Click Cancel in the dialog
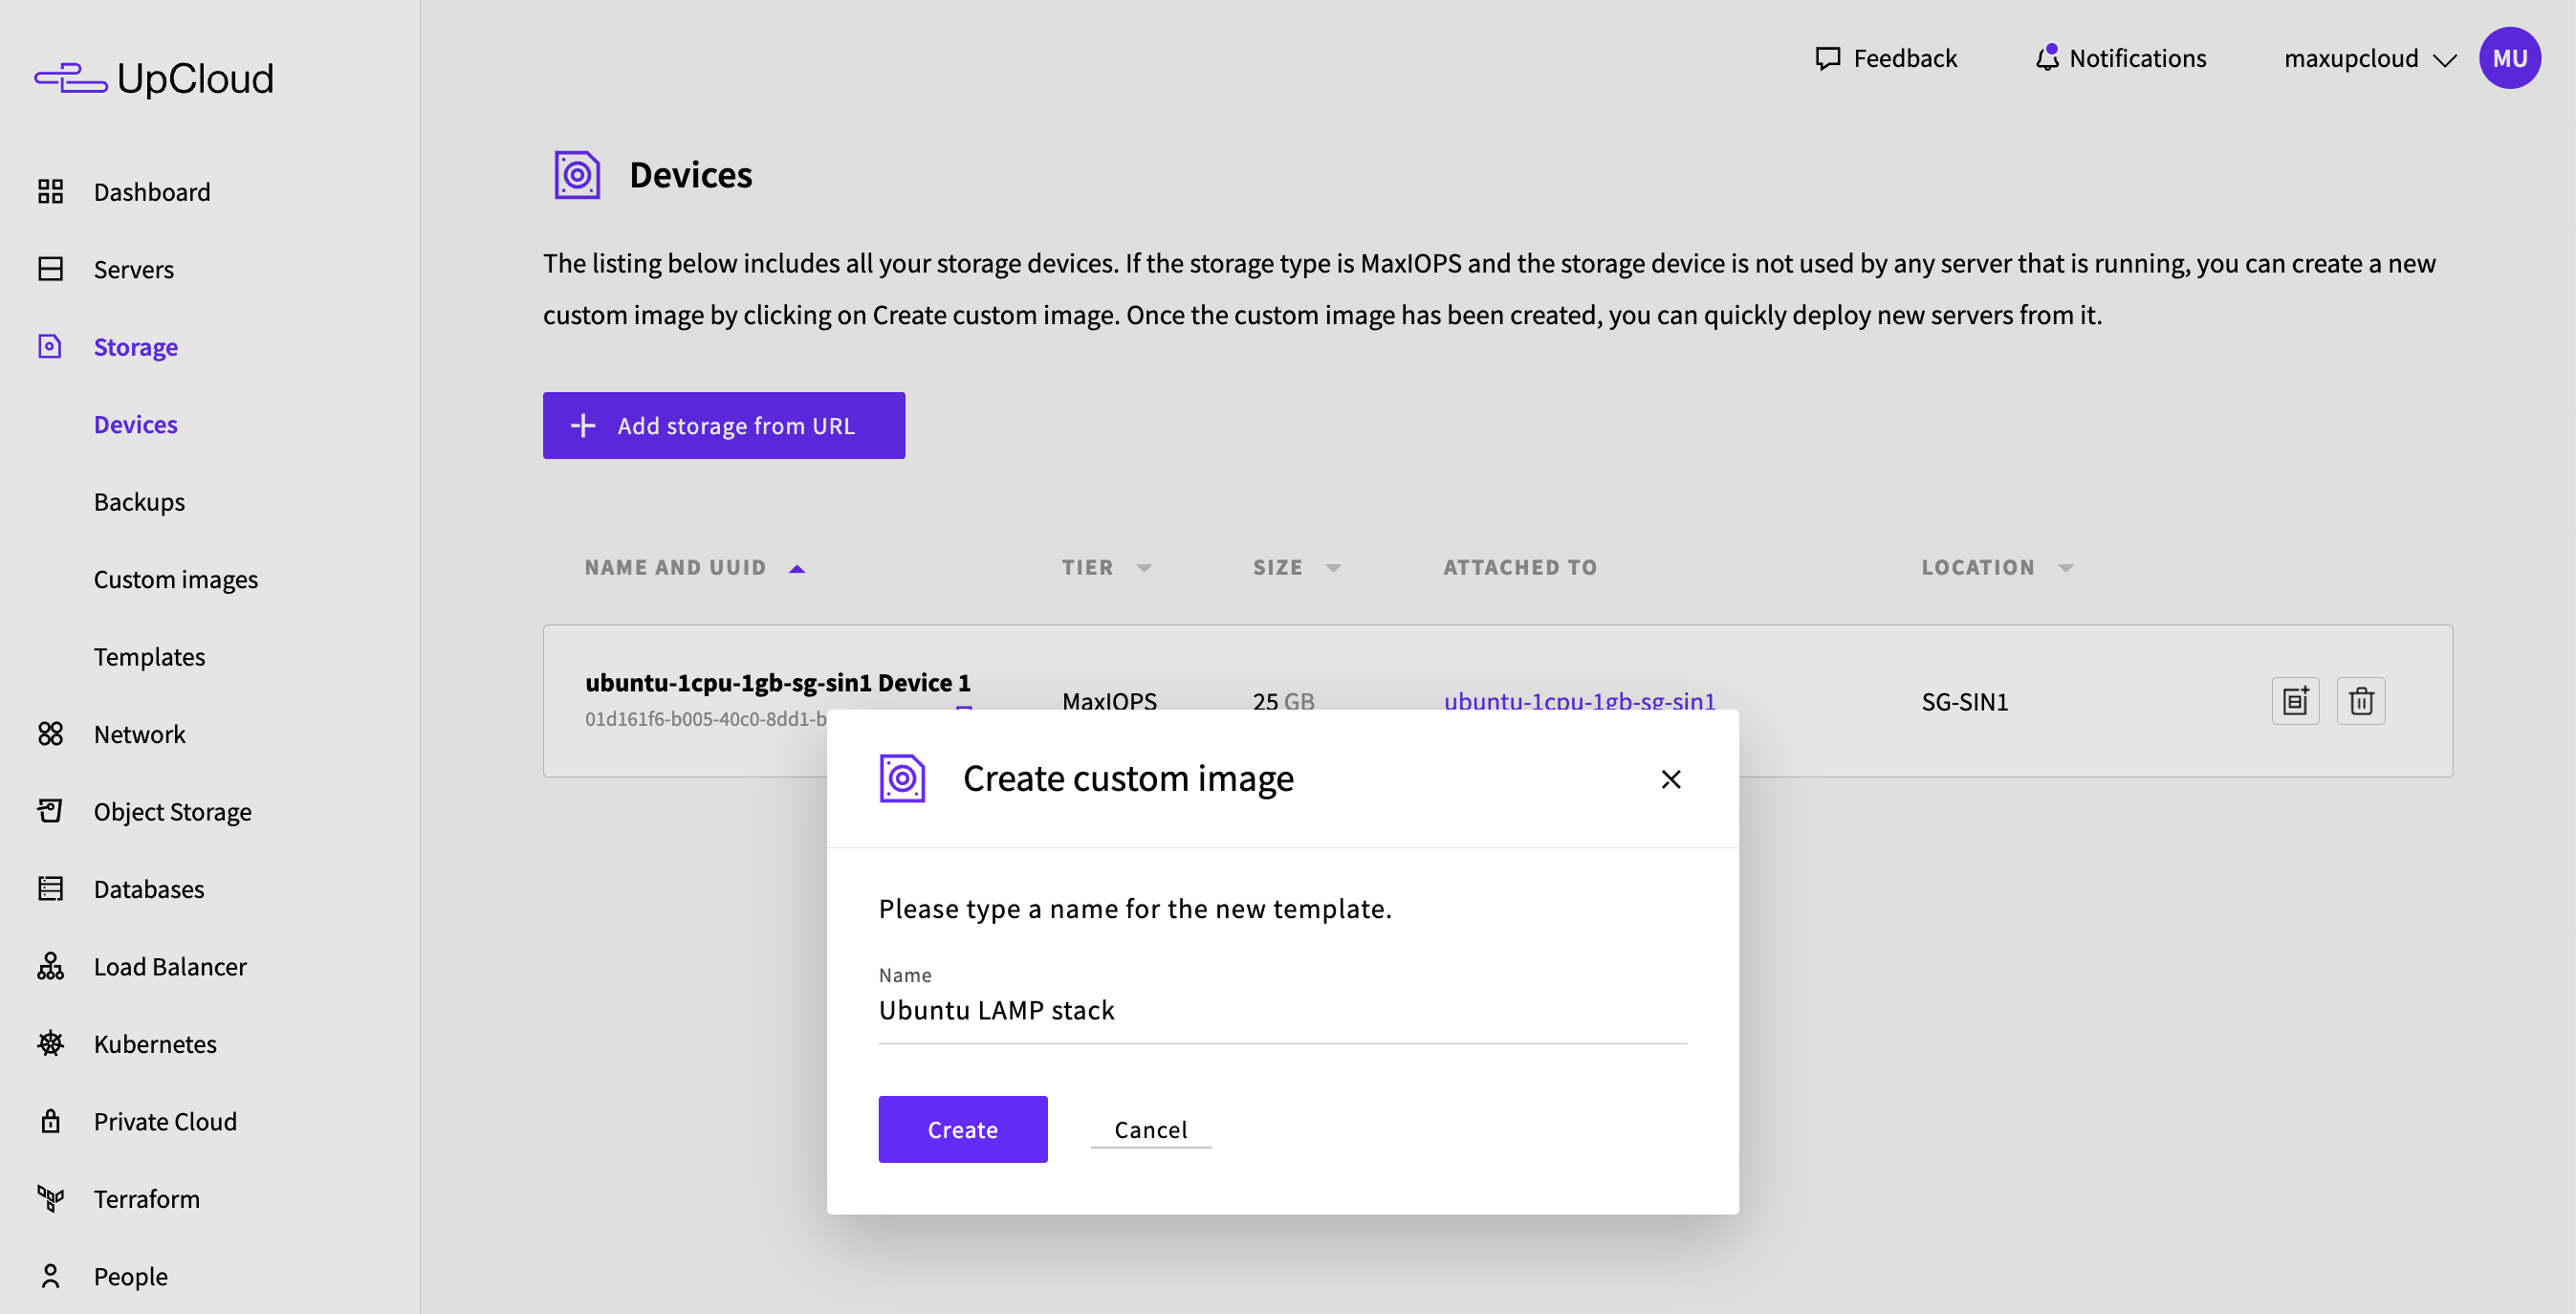The width and height of the screenshot is (2576, 1314). (x=1151, y=1129)
